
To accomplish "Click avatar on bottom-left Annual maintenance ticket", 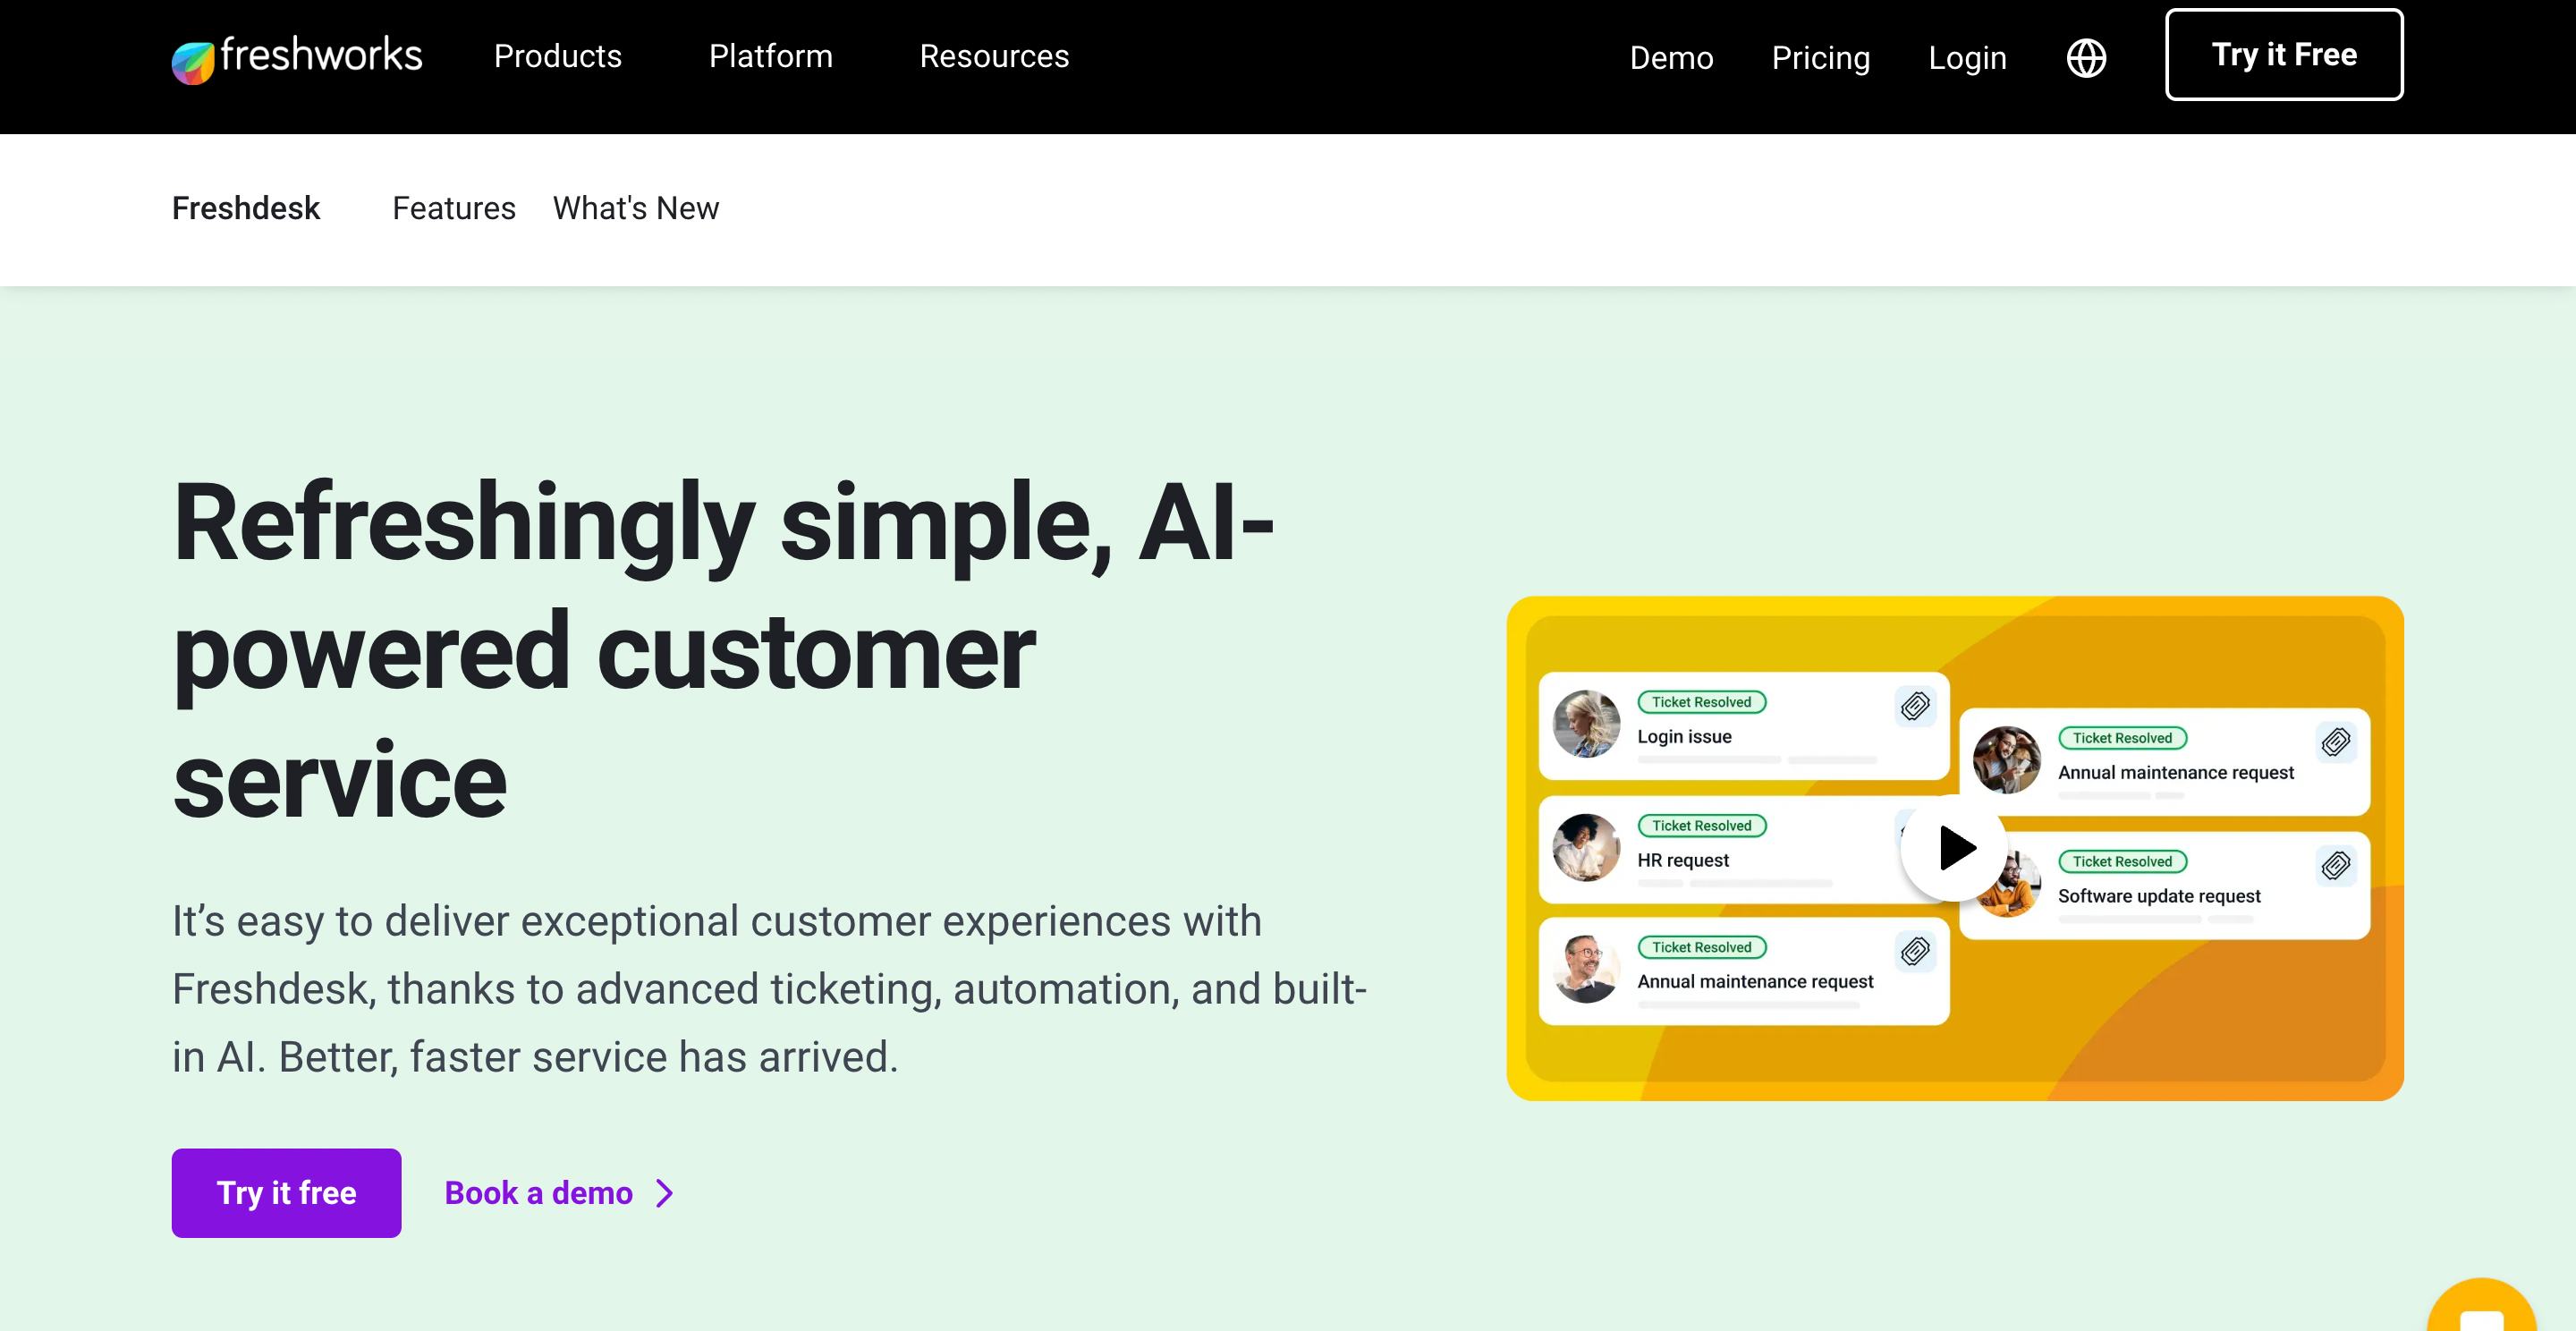I will [1586, 969].
